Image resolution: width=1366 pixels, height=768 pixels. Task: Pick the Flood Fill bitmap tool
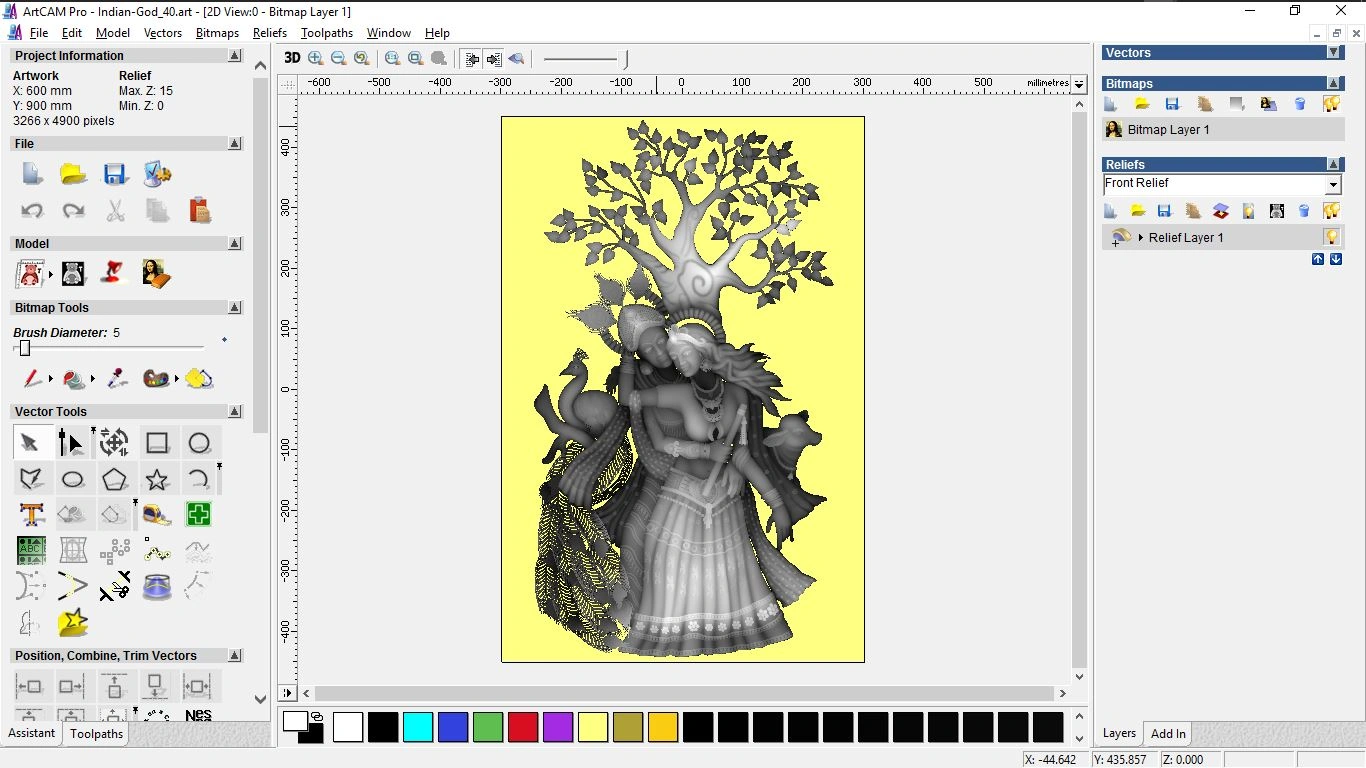point(73,379)
